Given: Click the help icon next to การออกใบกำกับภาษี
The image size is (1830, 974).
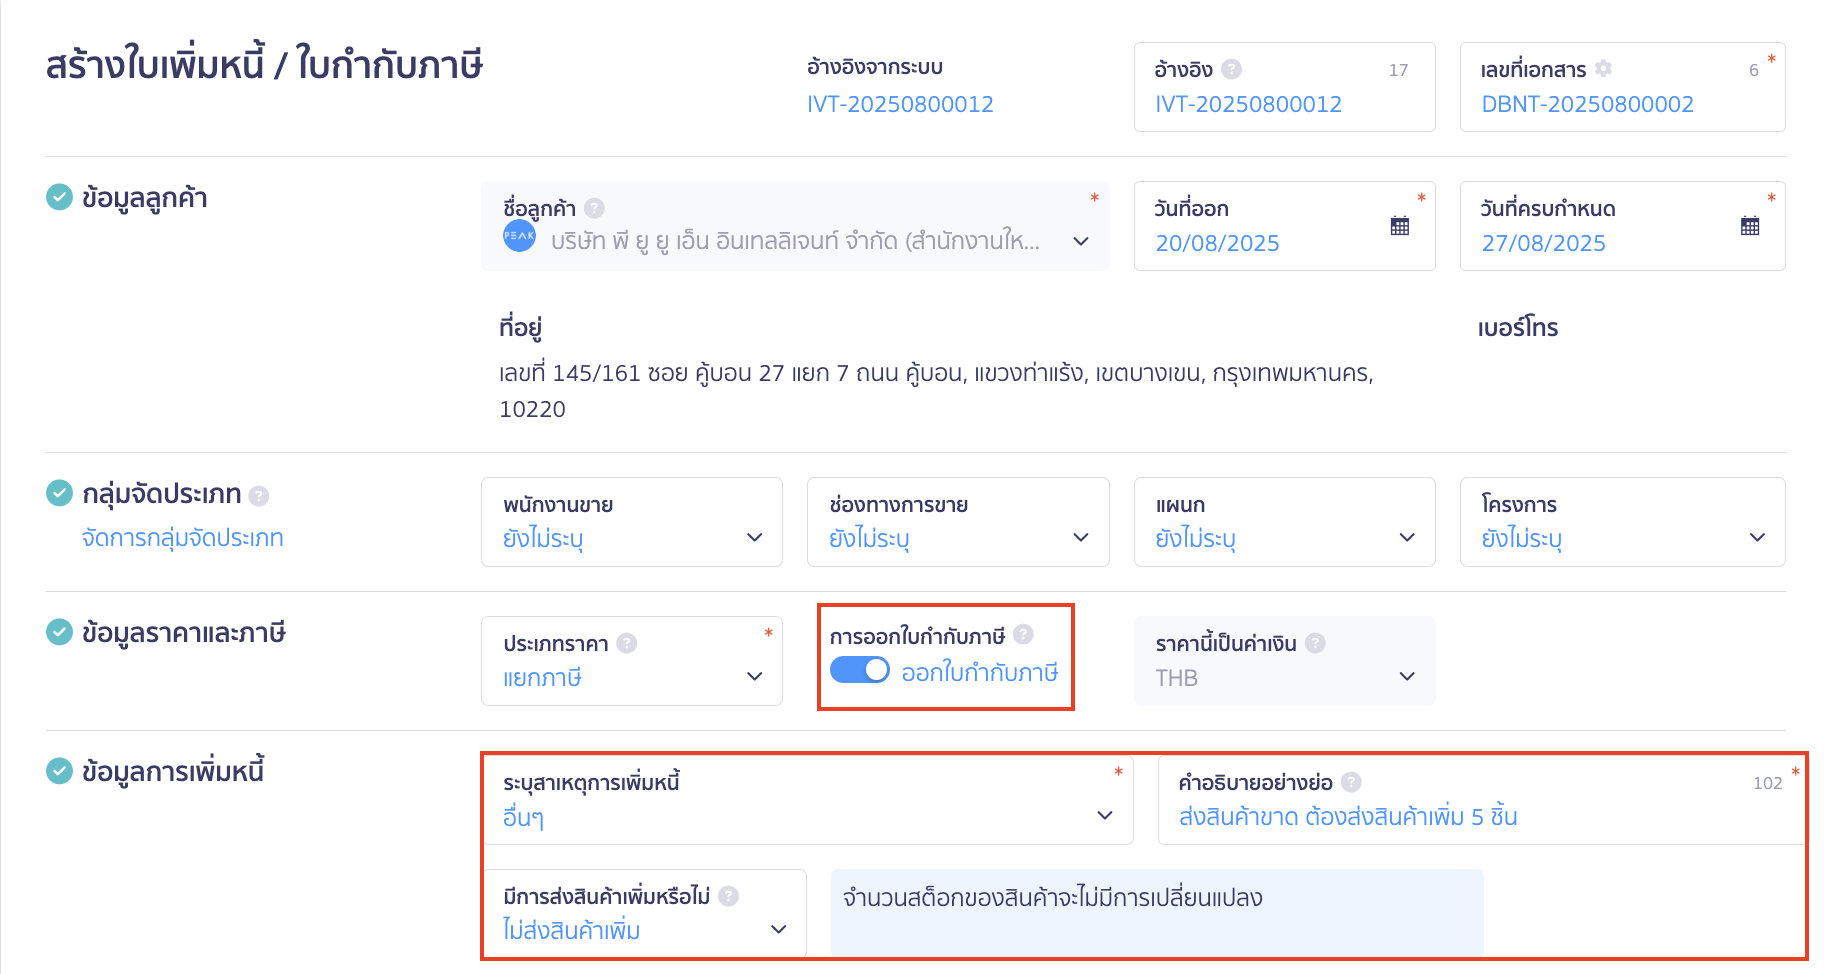Looking at the screenshot, I should (x=1022, y=633).
